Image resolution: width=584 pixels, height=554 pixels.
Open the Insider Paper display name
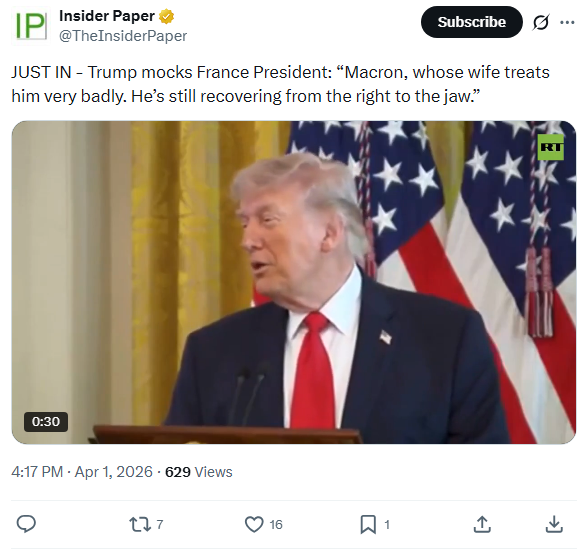107,16
